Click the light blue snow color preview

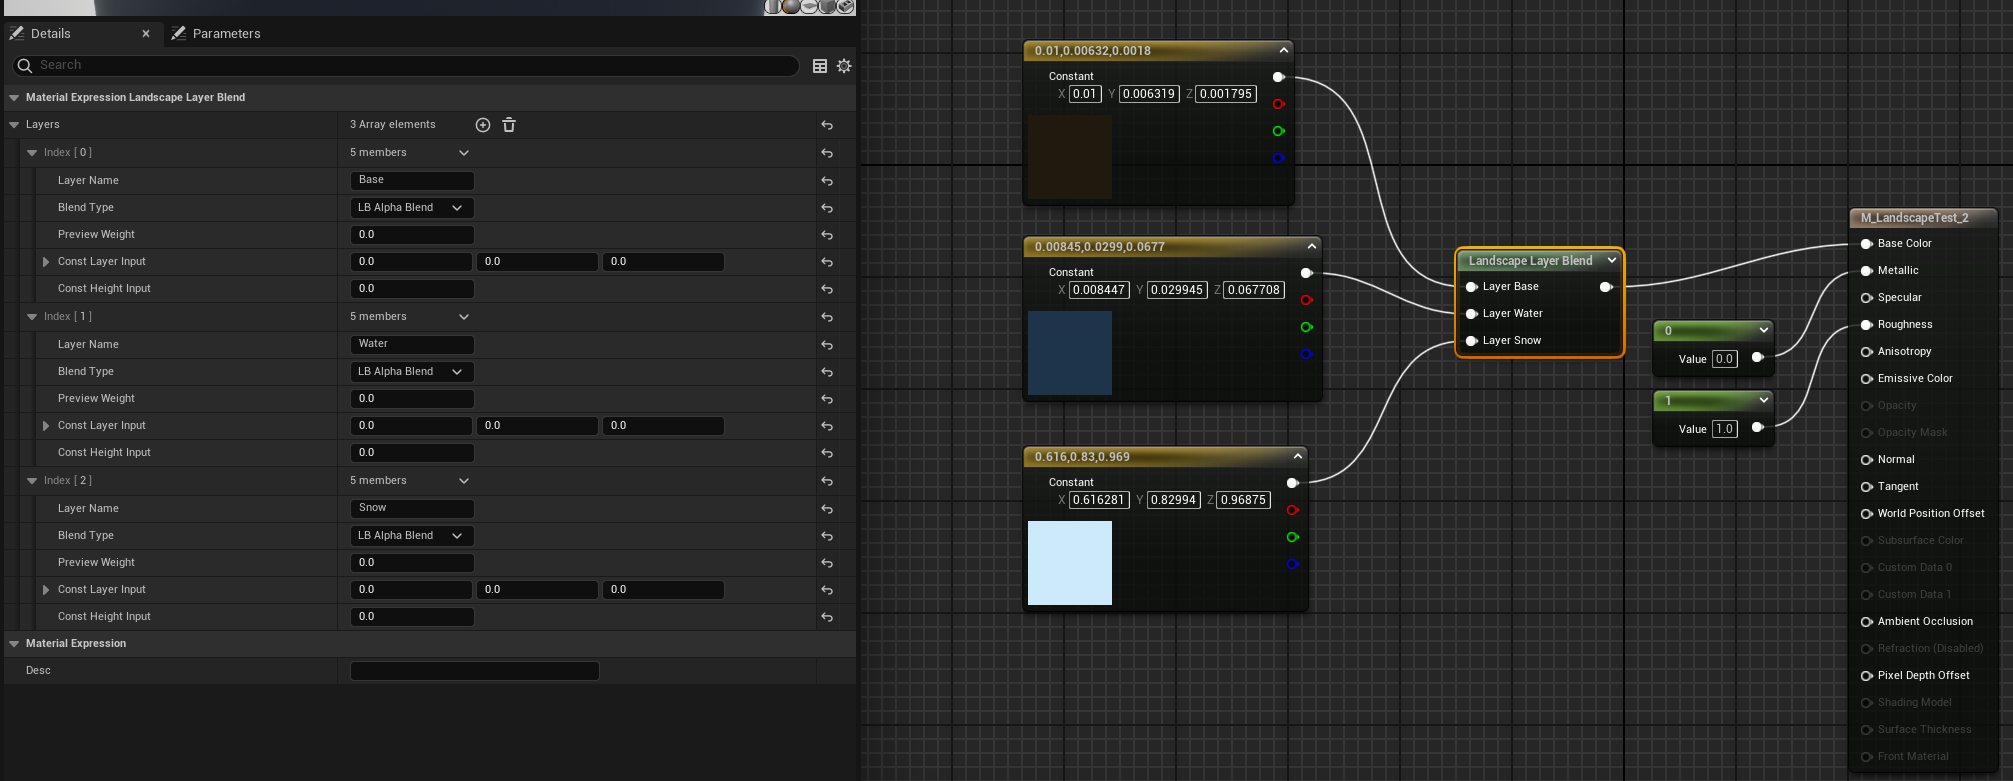[x=1069, y=563]
